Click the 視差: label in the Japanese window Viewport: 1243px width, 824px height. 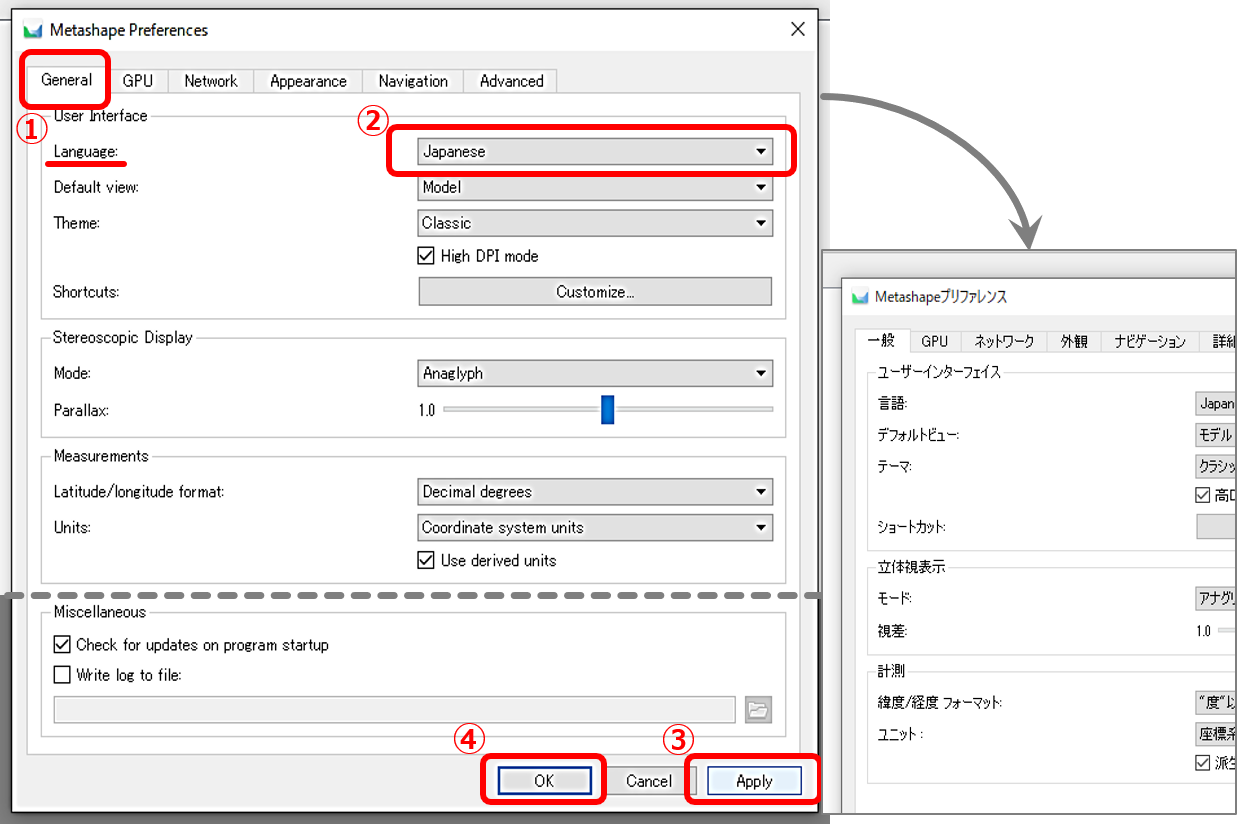point(892,630)
